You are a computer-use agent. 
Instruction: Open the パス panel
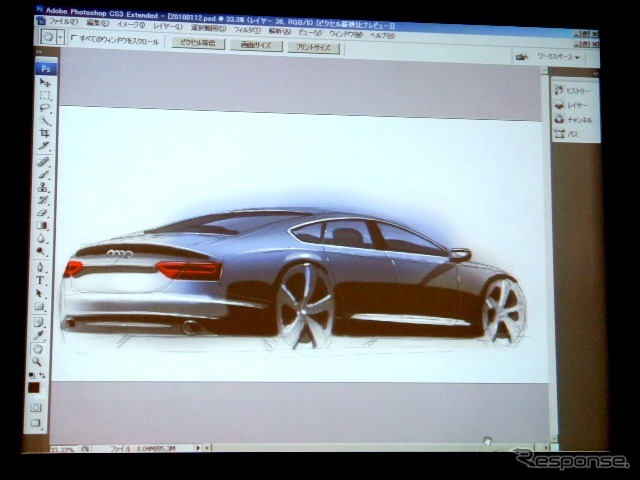pyautogui.click(x=566, y=134)
